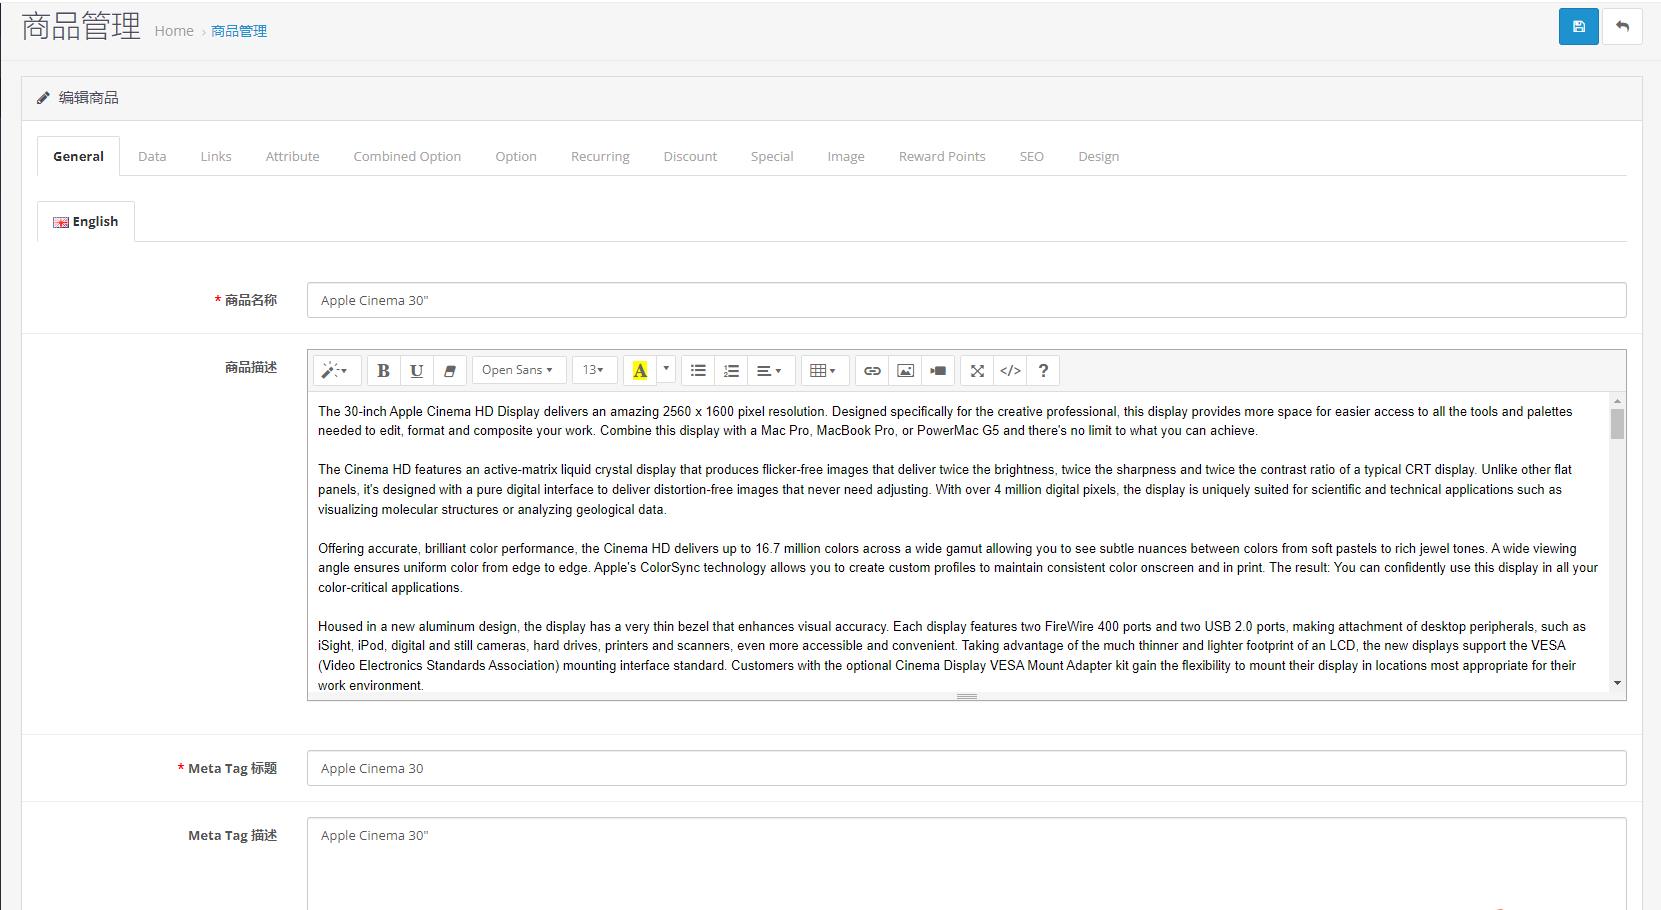
Task: Toggle bold formatting in the editor
Action: (383, 371)
